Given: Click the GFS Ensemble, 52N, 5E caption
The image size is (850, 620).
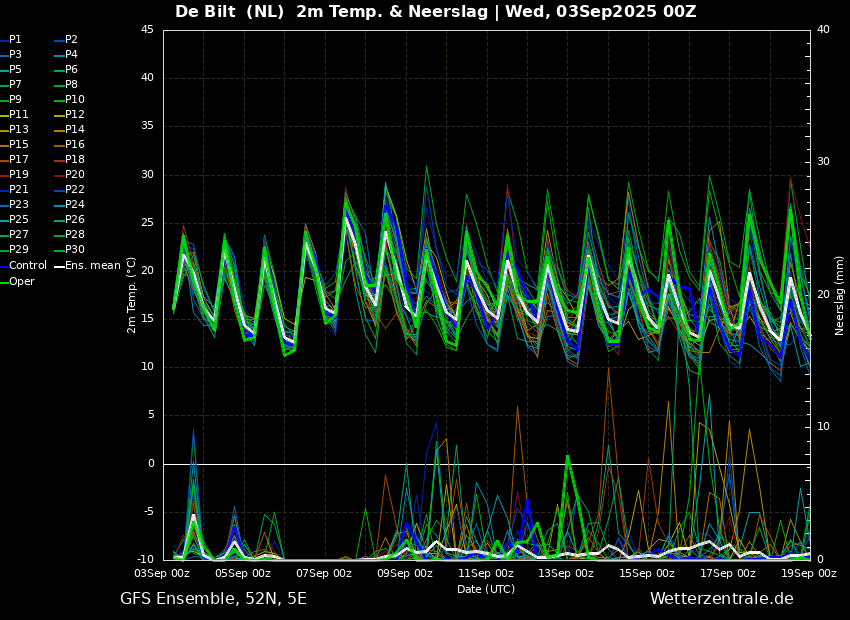Looking at the screenshot, I should click(x=213, y=599).
